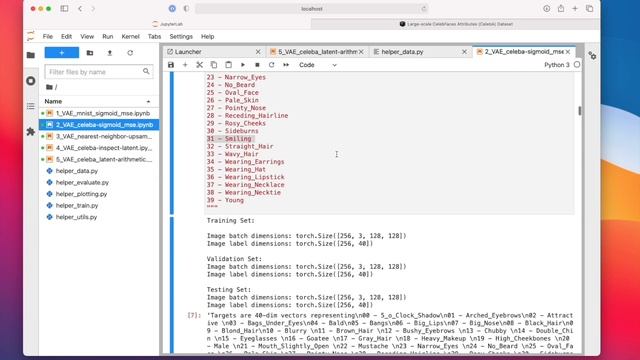Open 4_VAE_celeba-inspect-latent notebook file

(x=99, y=148)
